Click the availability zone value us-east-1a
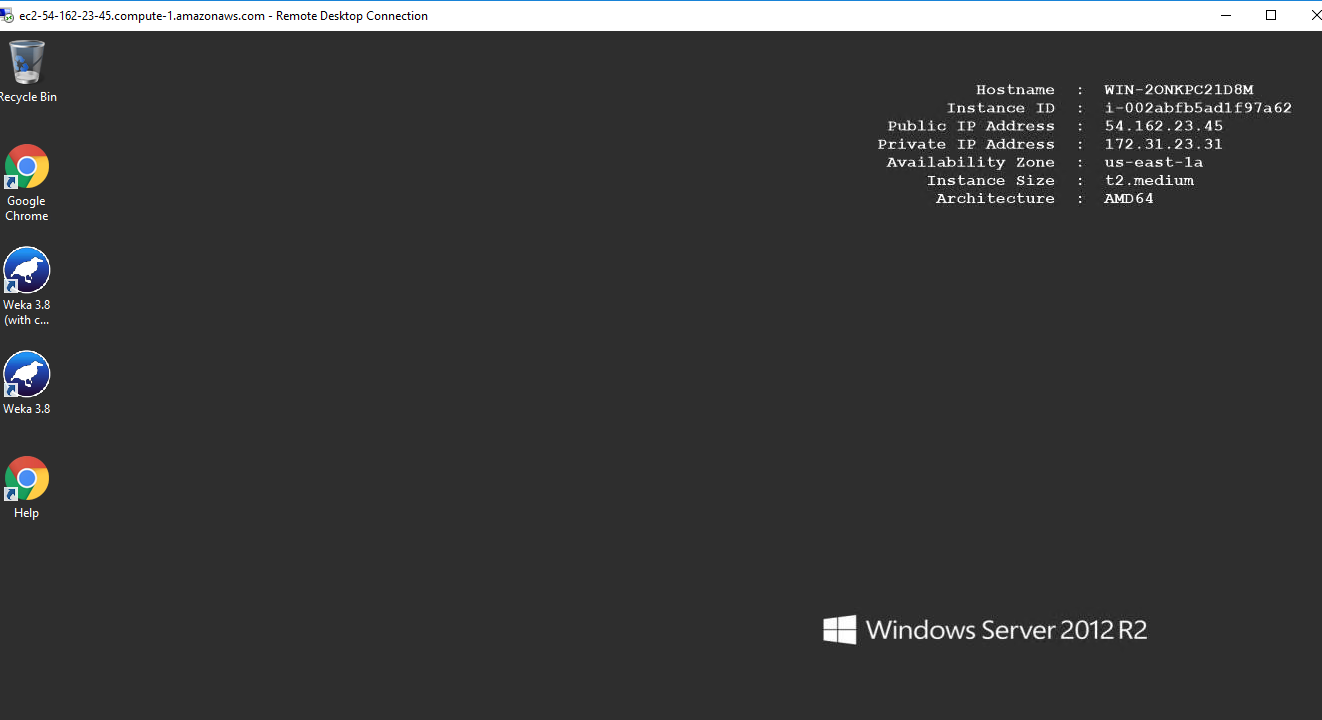Image resolution: width=1322 pixels, height=720 pixels. point(1153,162)
